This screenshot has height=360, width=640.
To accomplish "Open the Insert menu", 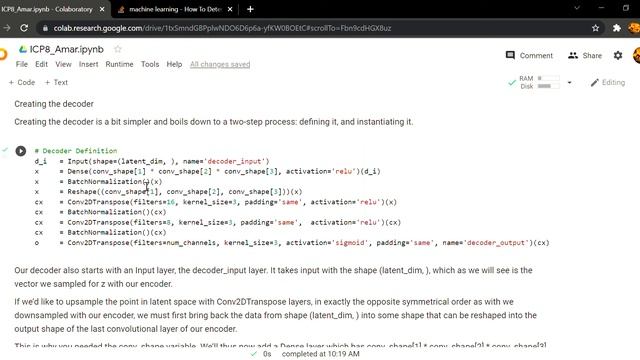I will pyautogui.click(x=89, y=64).
